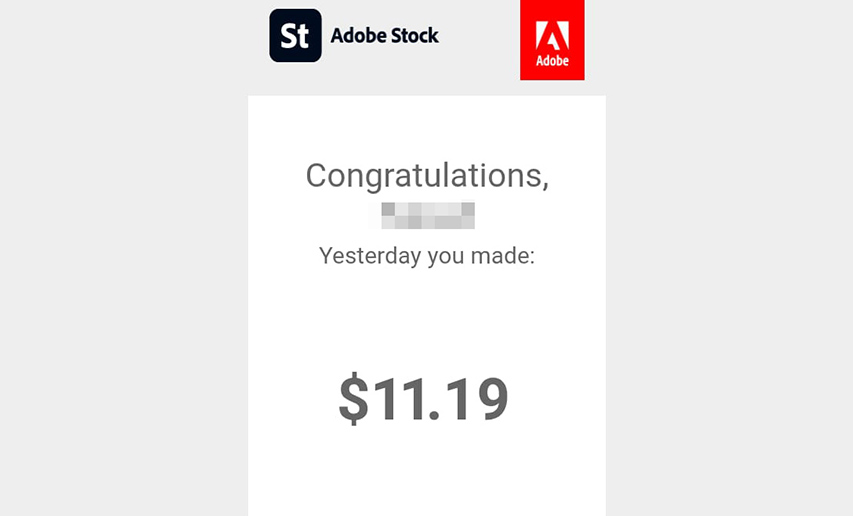
Task: Click the Adobe Stock "St" app icon
Action: 295,35
